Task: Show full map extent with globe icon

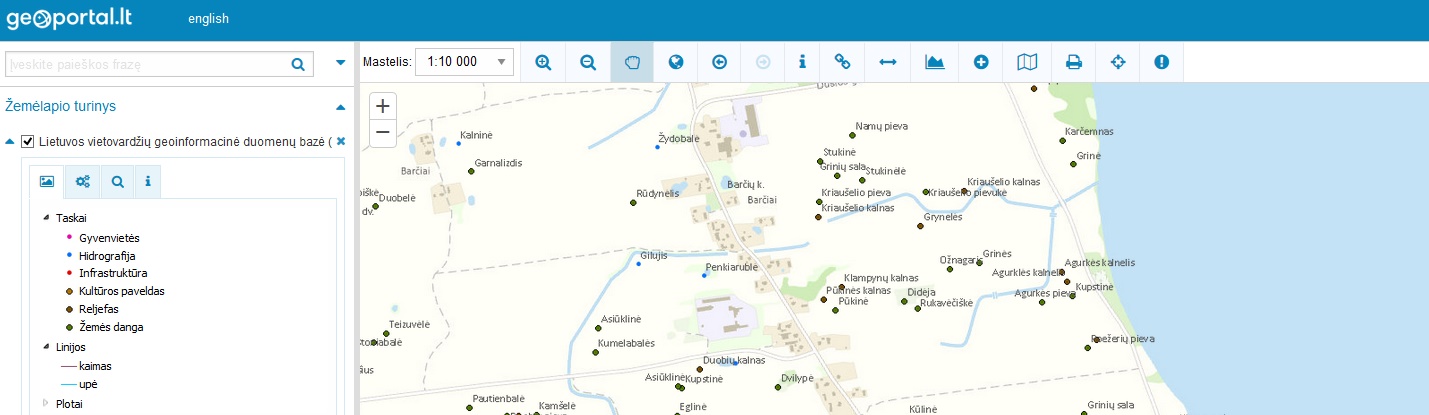Action: pos(676,62)
